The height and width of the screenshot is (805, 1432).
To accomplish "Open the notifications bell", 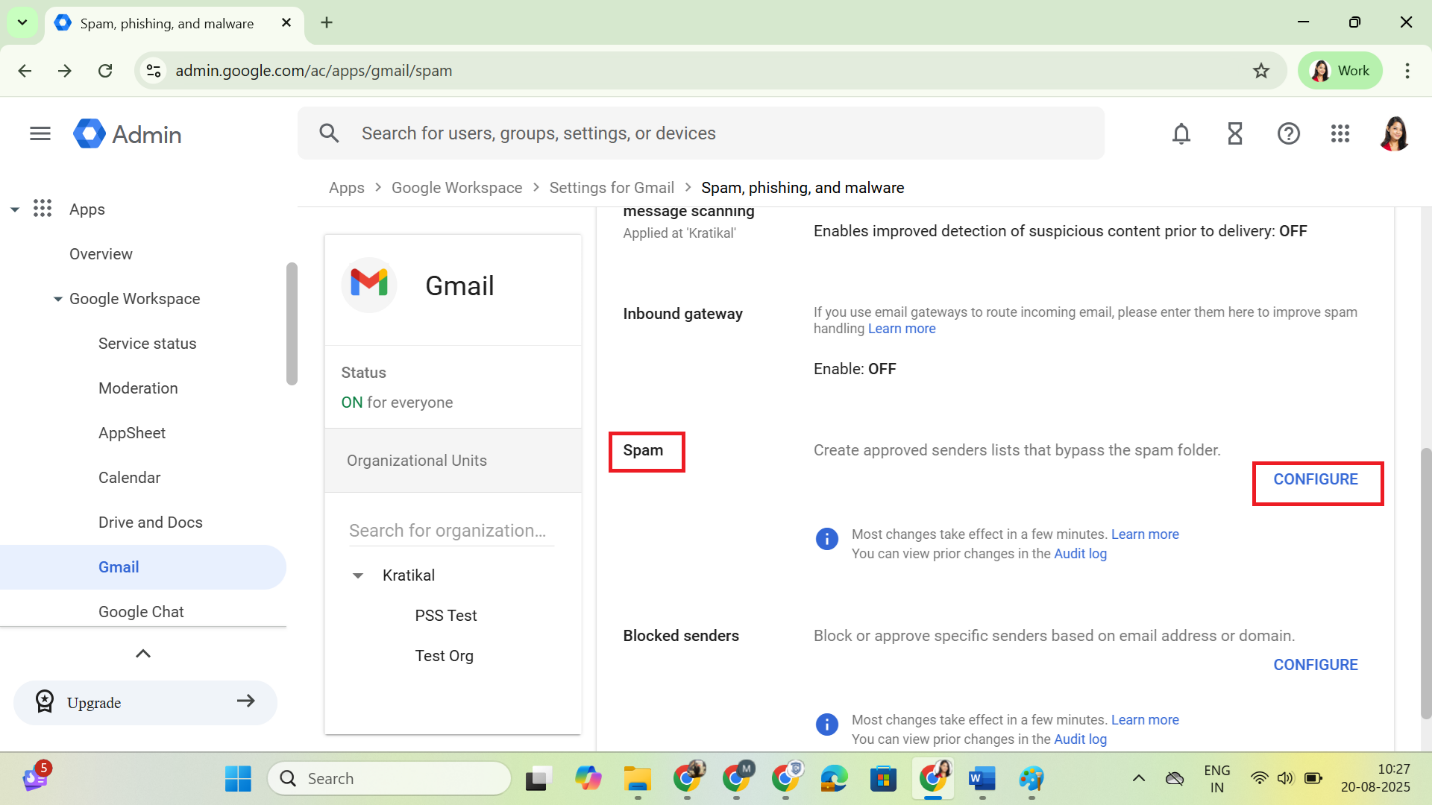I will coord(1181,133).
